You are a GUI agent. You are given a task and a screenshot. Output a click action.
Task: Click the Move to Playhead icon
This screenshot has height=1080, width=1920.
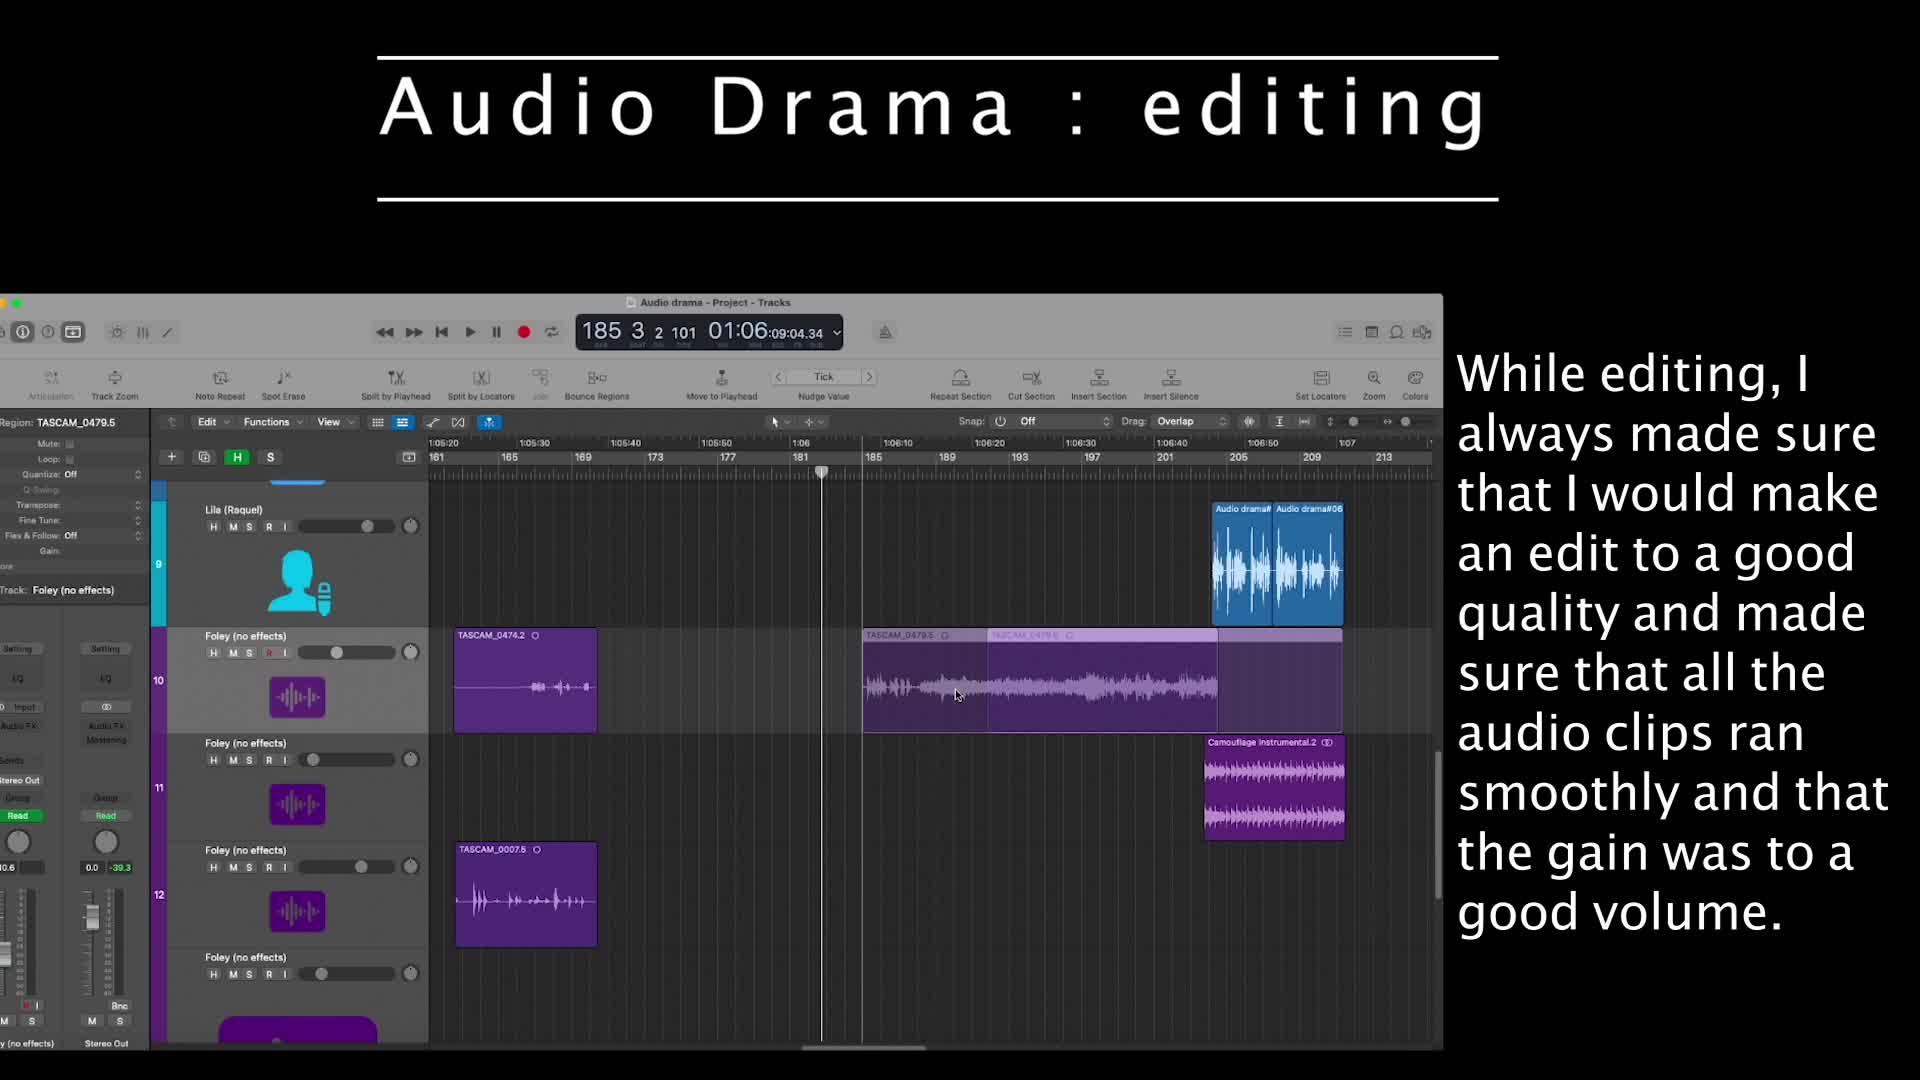[x=722, y=377]
